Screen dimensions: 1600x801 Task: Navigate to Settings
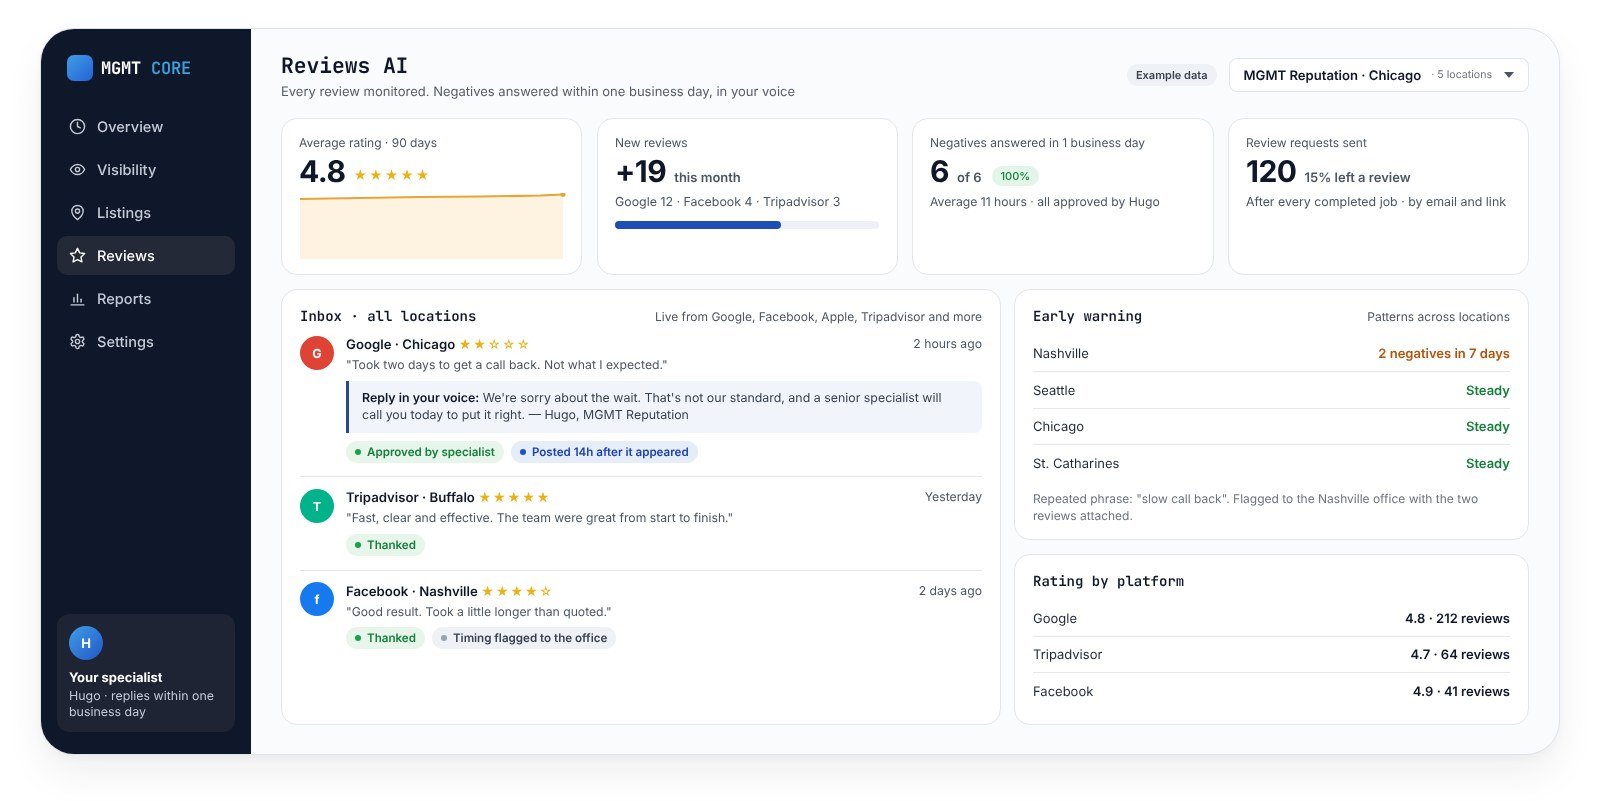tap(146, 342)
